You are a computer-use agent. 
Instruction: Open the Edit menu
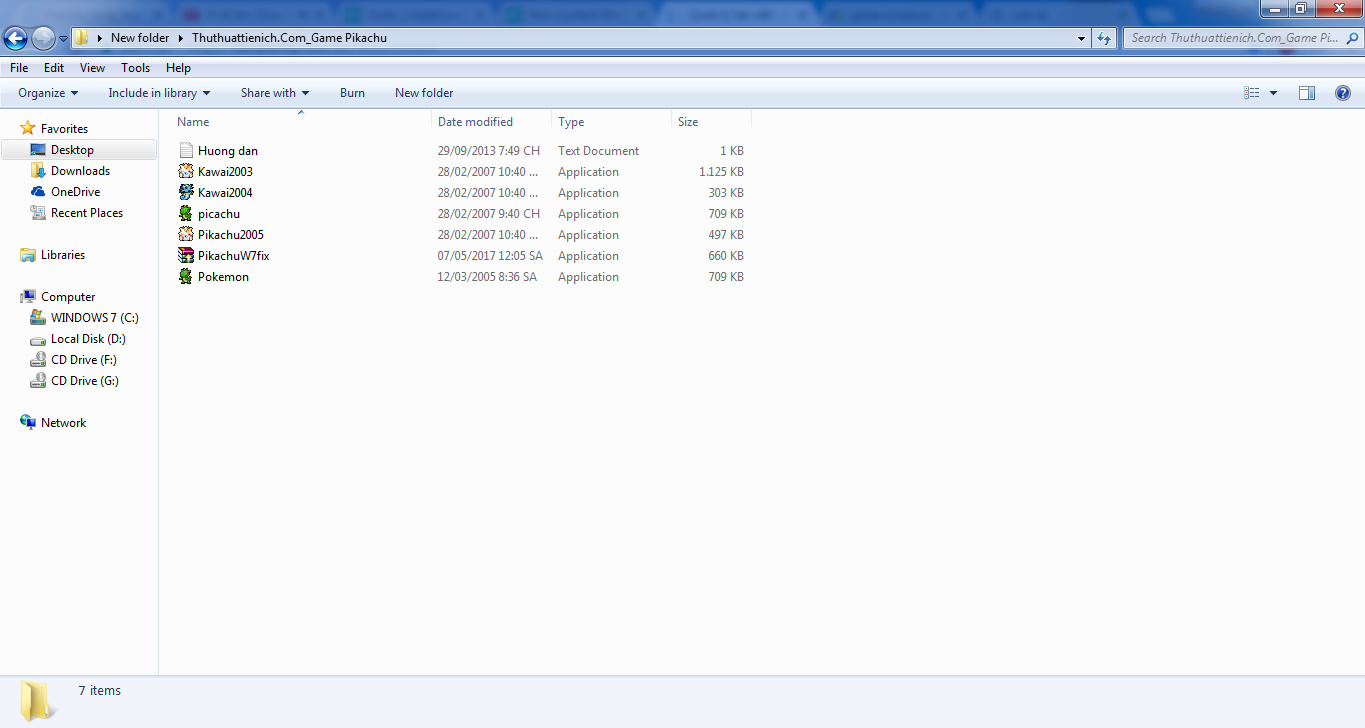(54, 68)
